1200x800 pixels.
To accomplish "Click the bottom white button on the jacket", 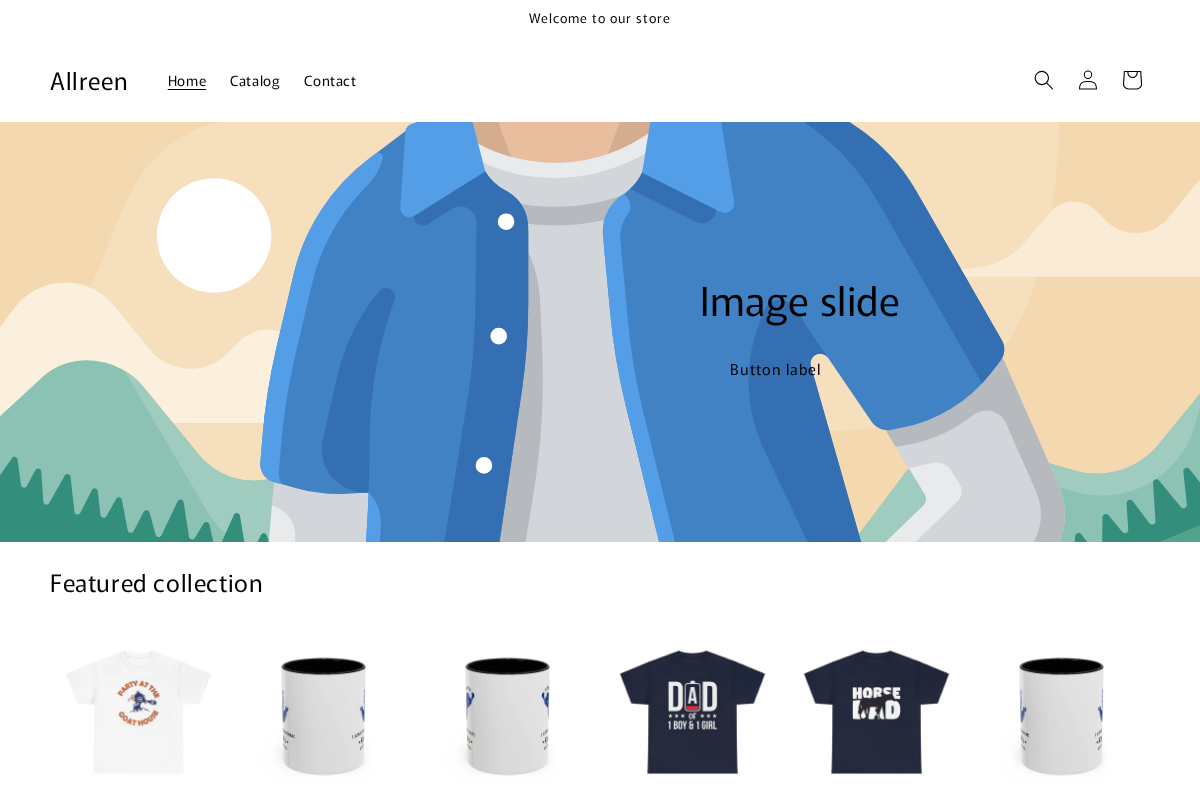I will [x=484, y=465].
